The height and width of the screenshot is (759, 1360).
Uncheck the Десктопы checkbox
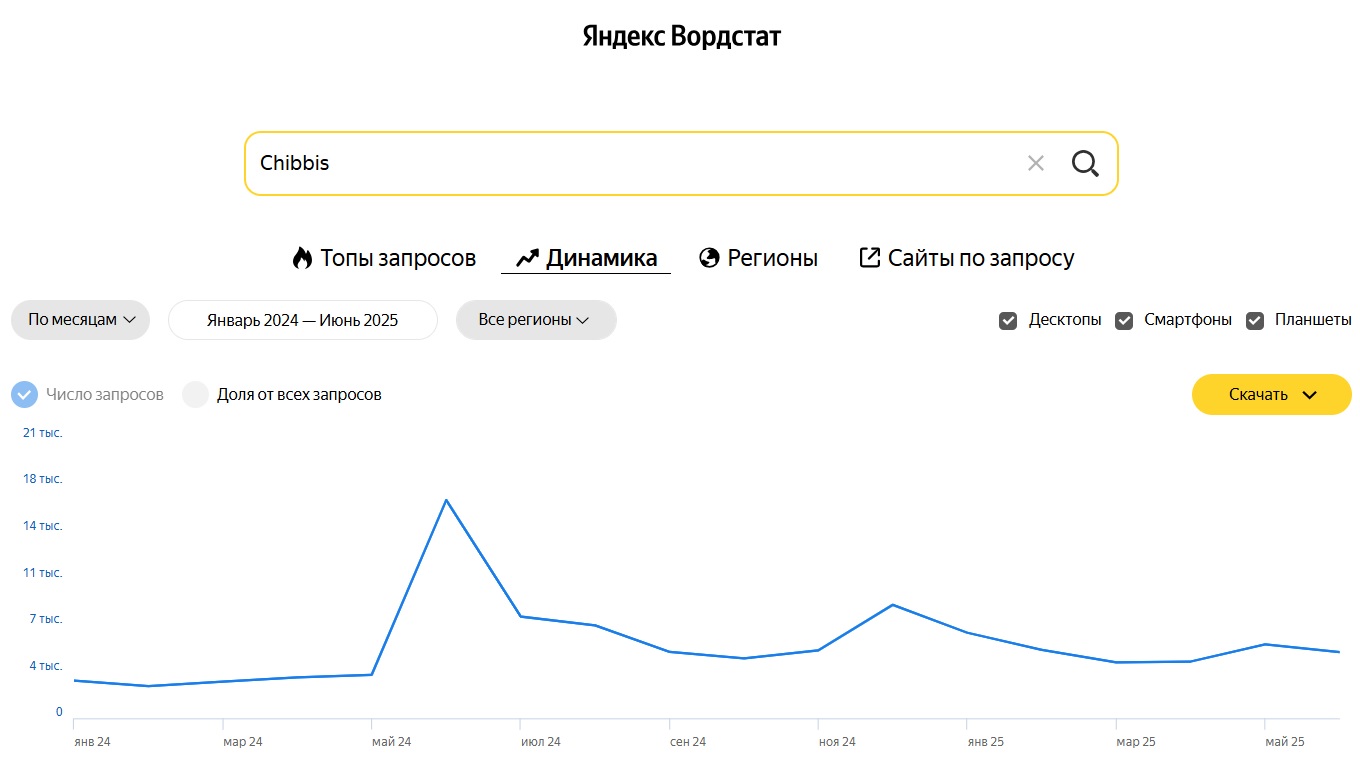pos(1008,320)
